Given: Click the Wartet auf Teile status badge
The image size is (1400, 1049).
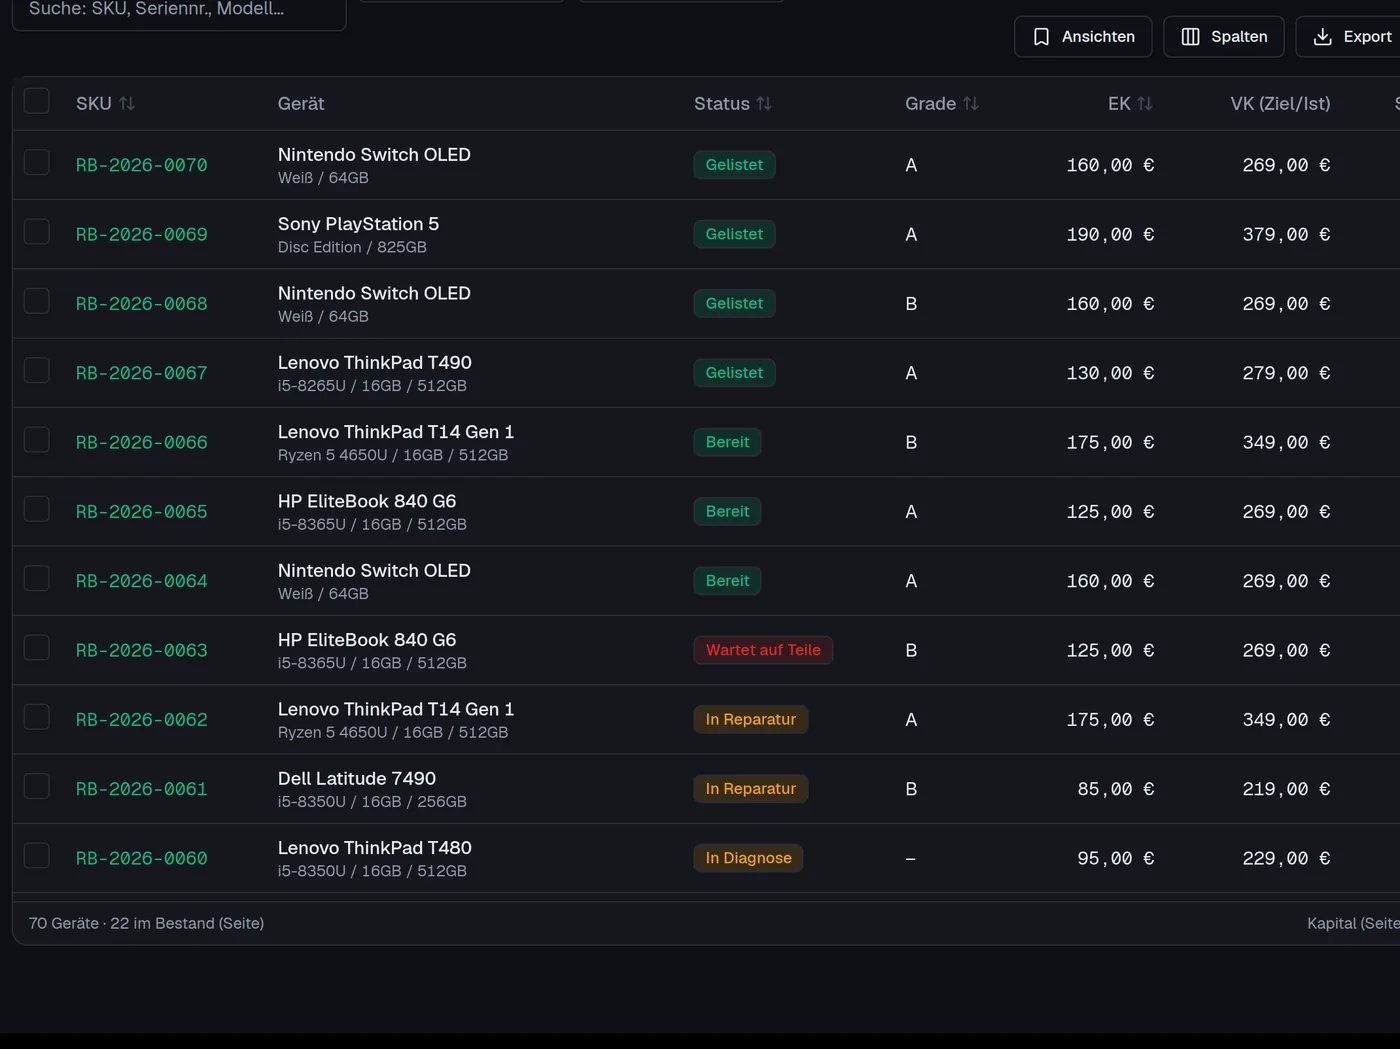Looking at the screenshot, I should pyautogui.click(x=763, y=650).
